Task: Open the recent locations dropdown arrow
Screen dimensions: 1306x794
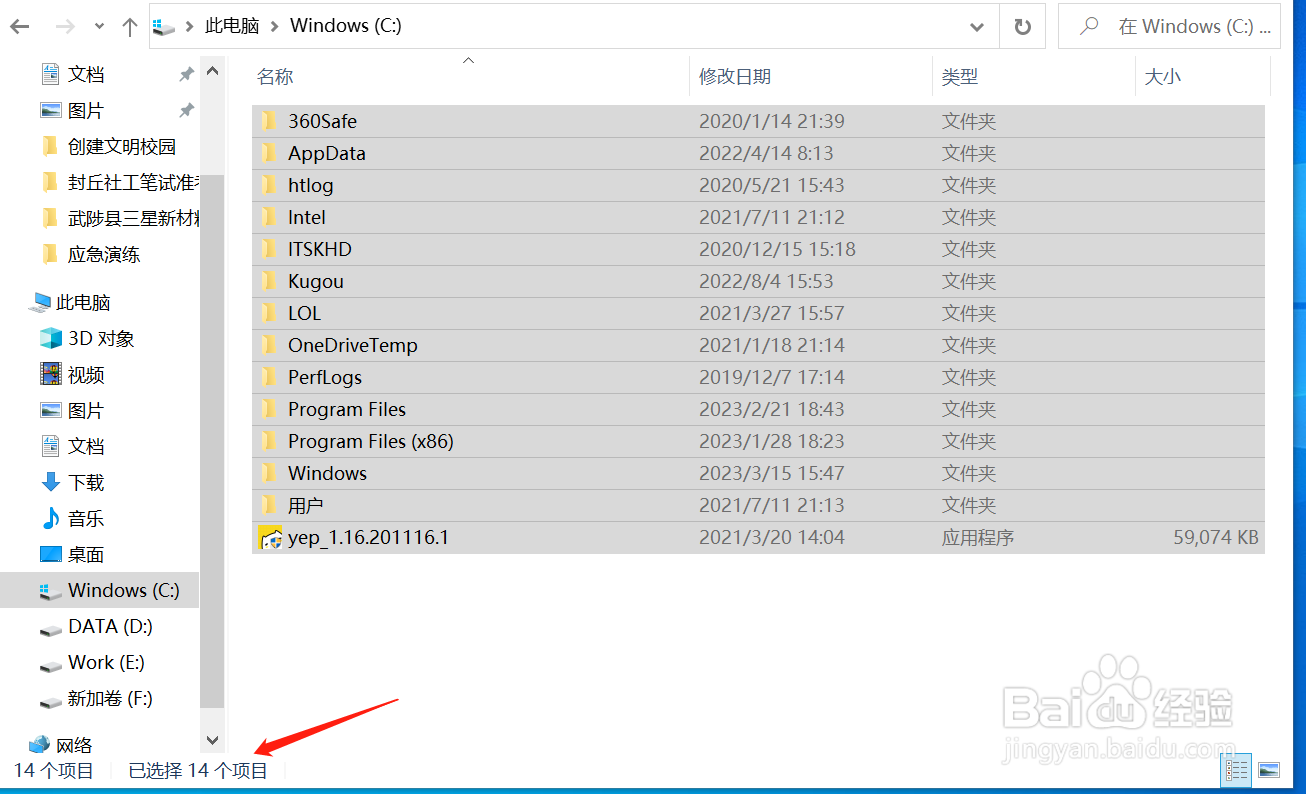Action: click(x=98, y=27)
